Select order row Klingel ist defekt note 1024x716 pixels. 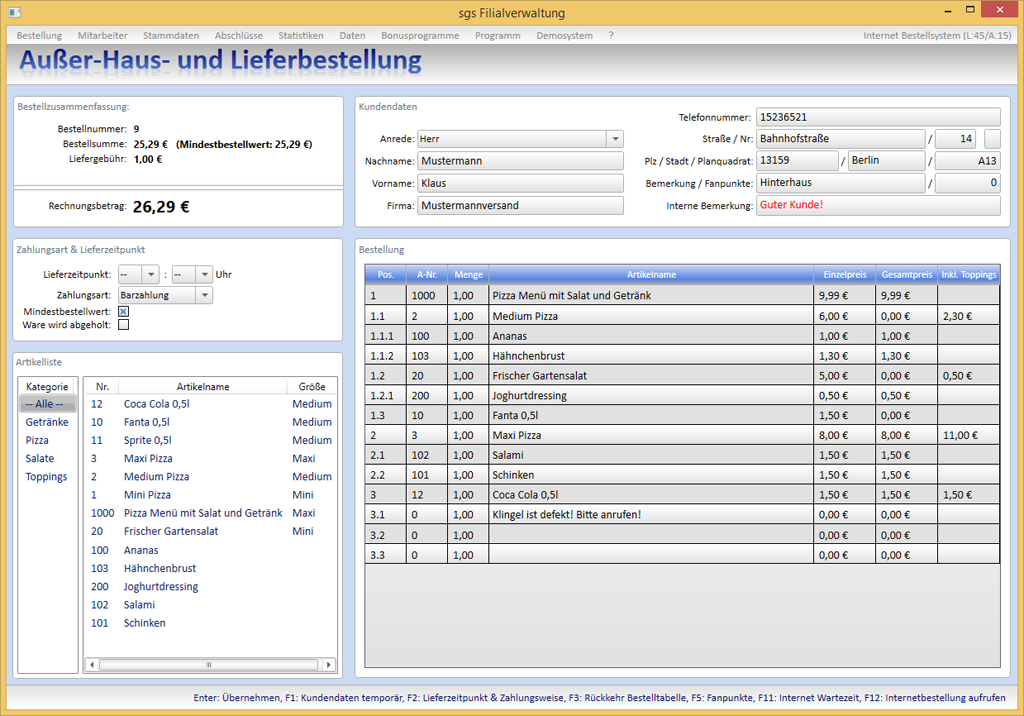pos(682,515)
